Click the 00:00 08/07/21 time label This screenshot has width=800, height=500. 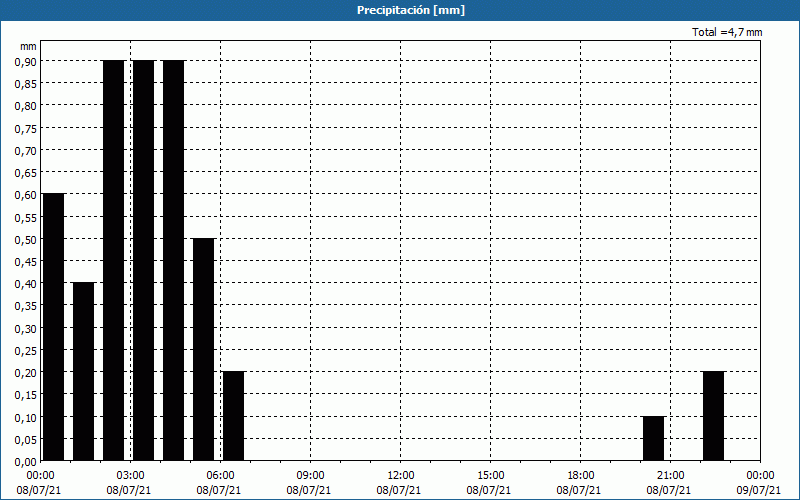(x=39, y=483)
